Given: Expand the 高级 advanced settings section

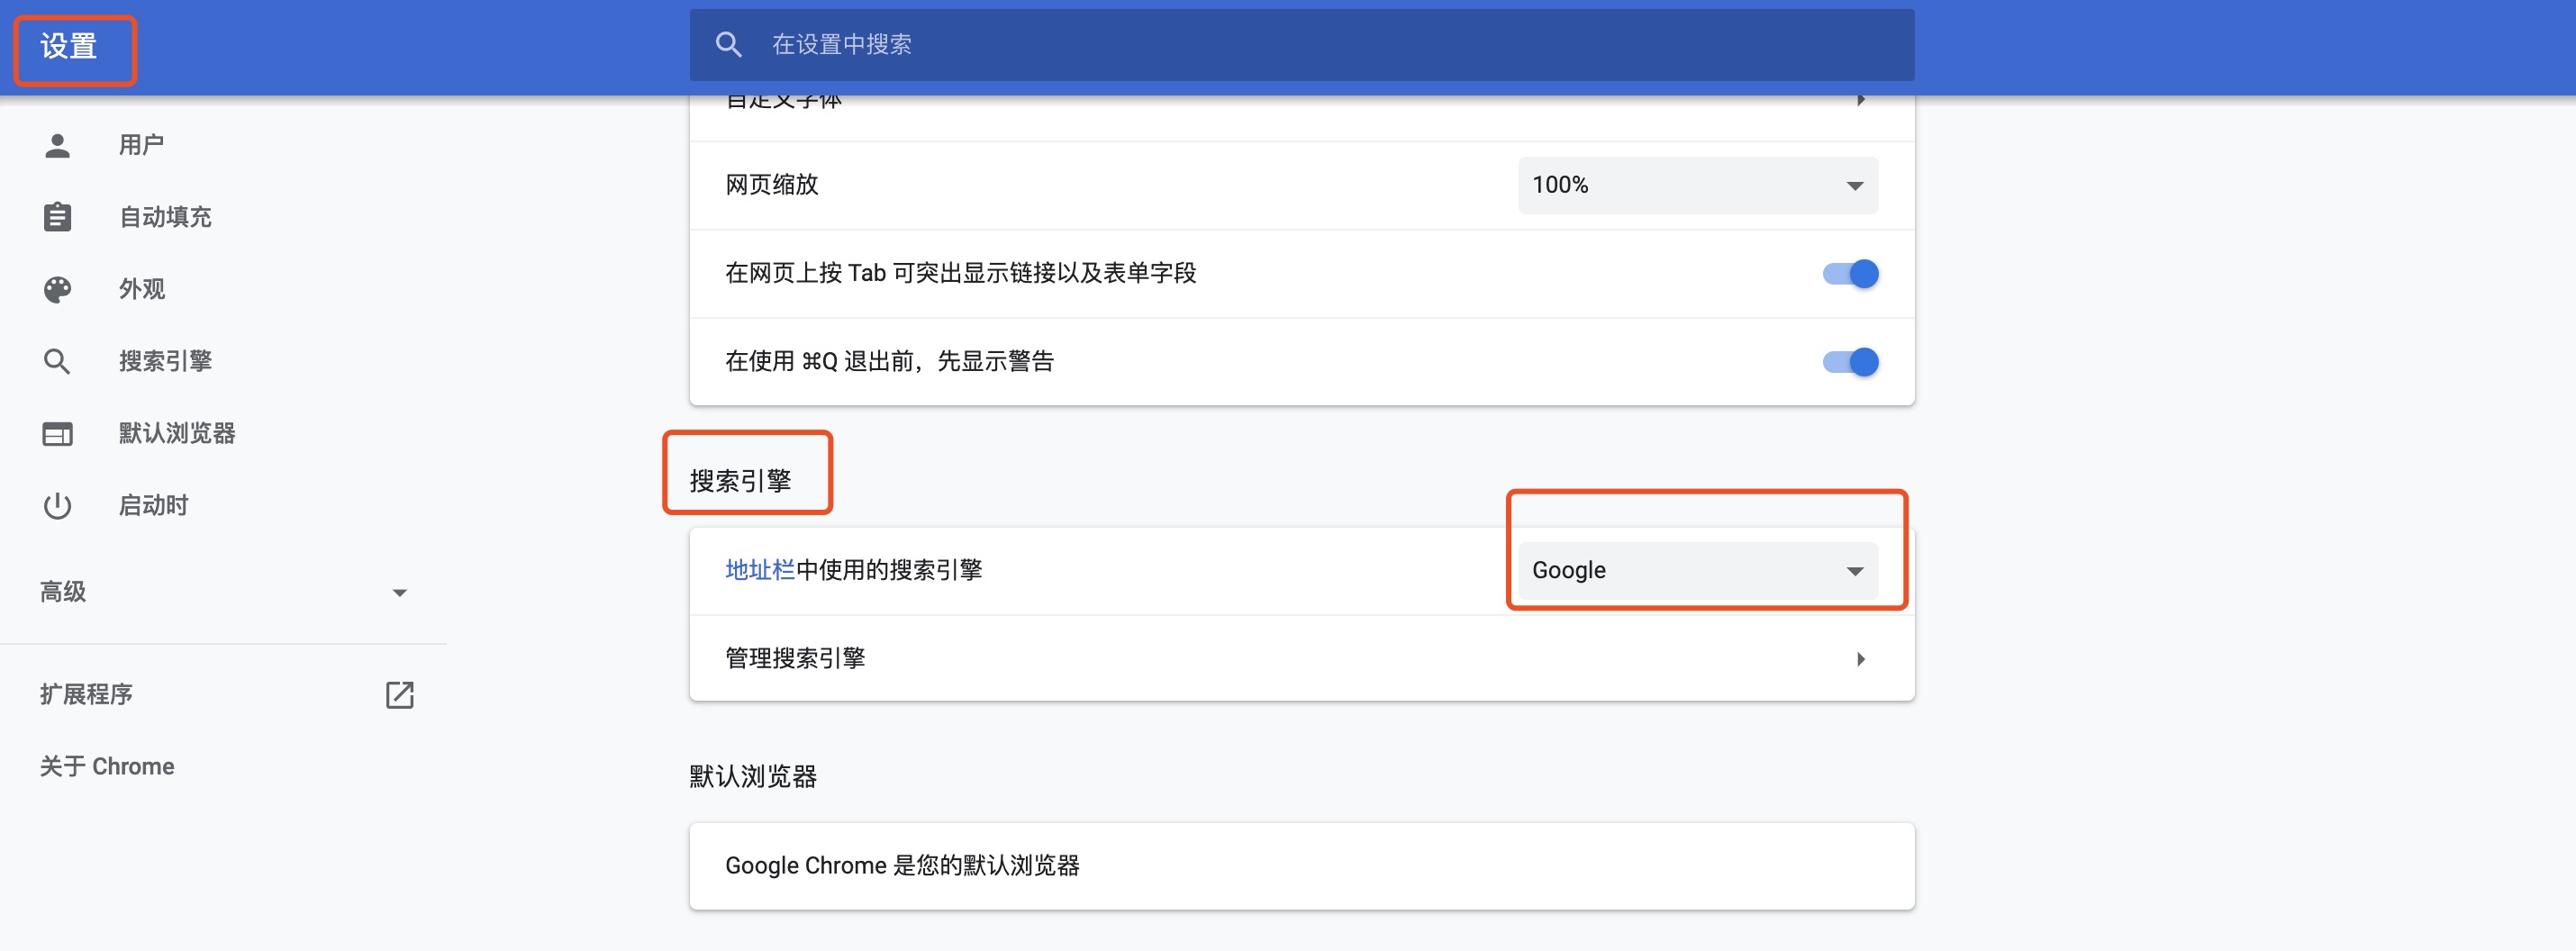Looking at the screenshot, I should (x=399, y=592).
